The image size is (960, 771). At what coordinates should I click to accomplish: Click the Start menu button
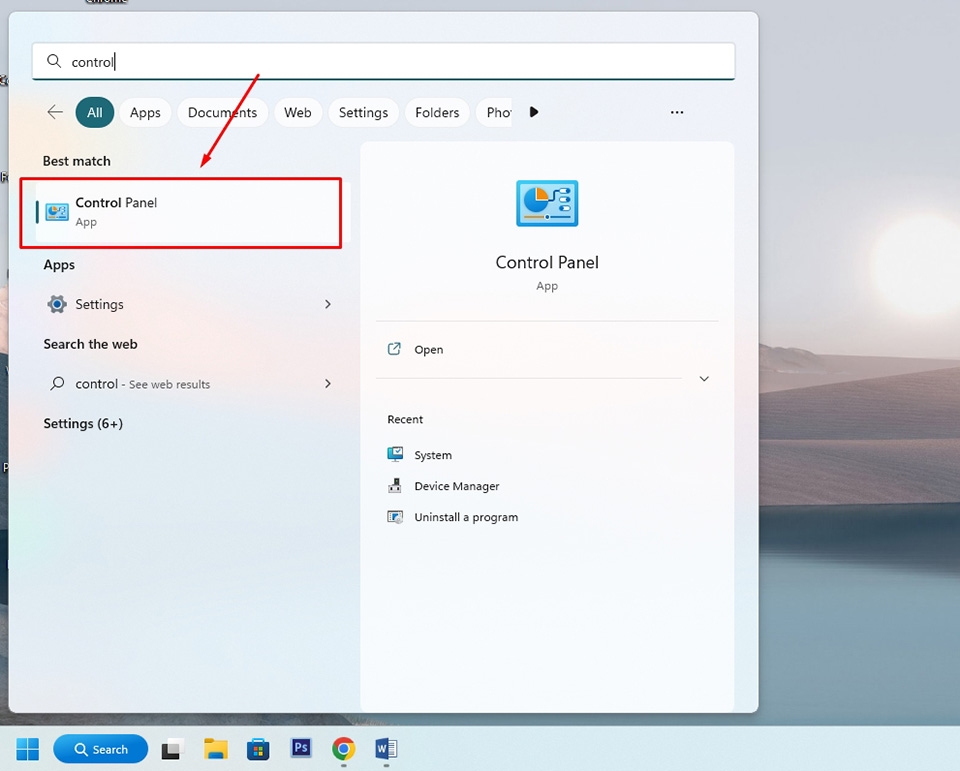pyautogui.click(x=27, y=748)
